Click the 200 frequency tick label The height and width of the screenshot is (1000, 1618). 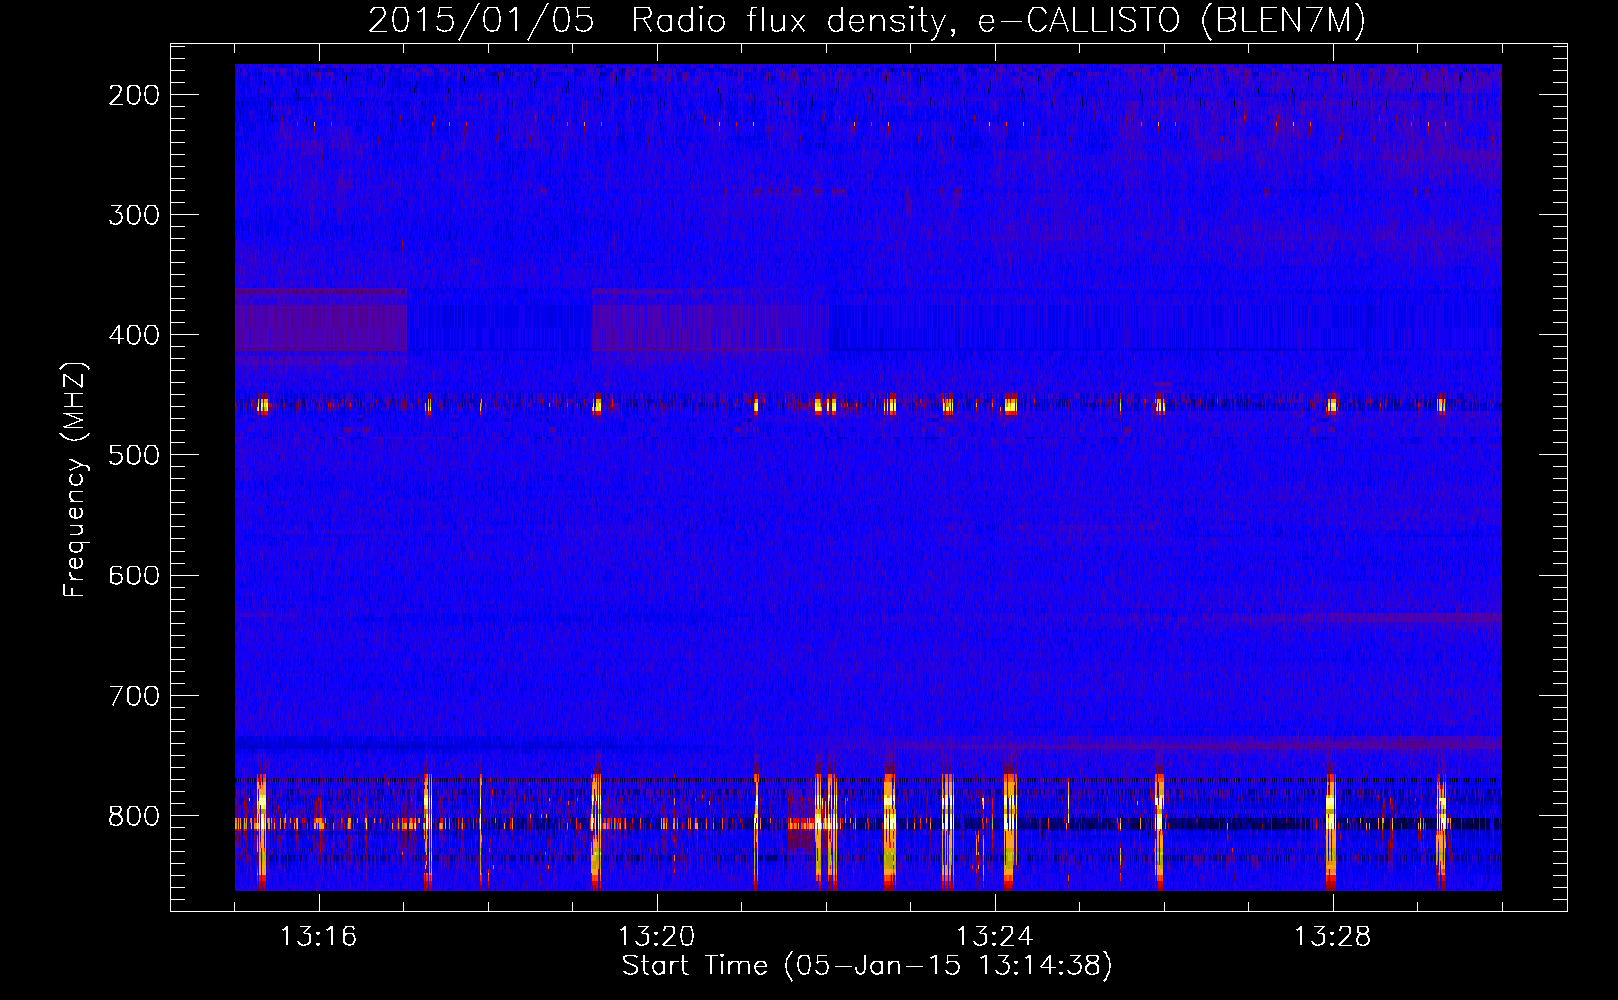point(134,95)
